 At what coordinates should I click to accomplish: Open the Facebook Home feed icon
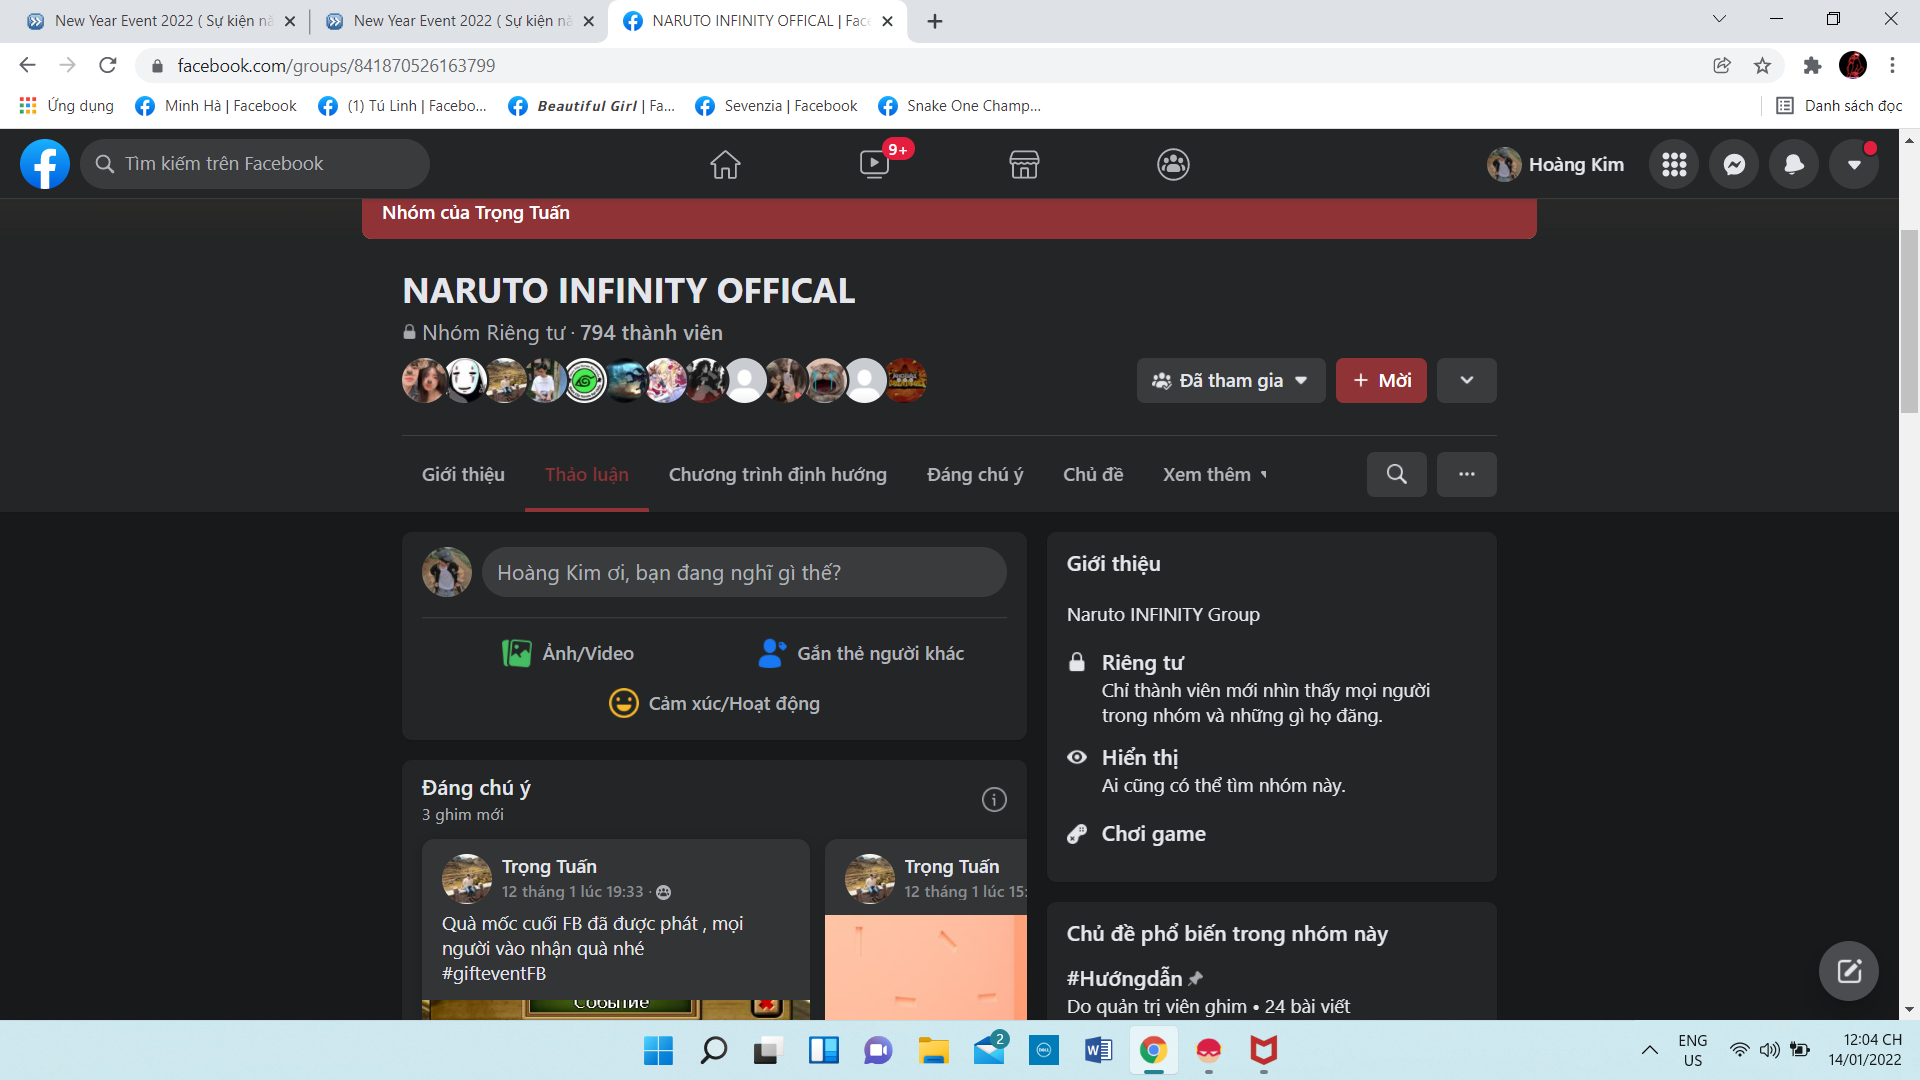click(x=725, y=164)
